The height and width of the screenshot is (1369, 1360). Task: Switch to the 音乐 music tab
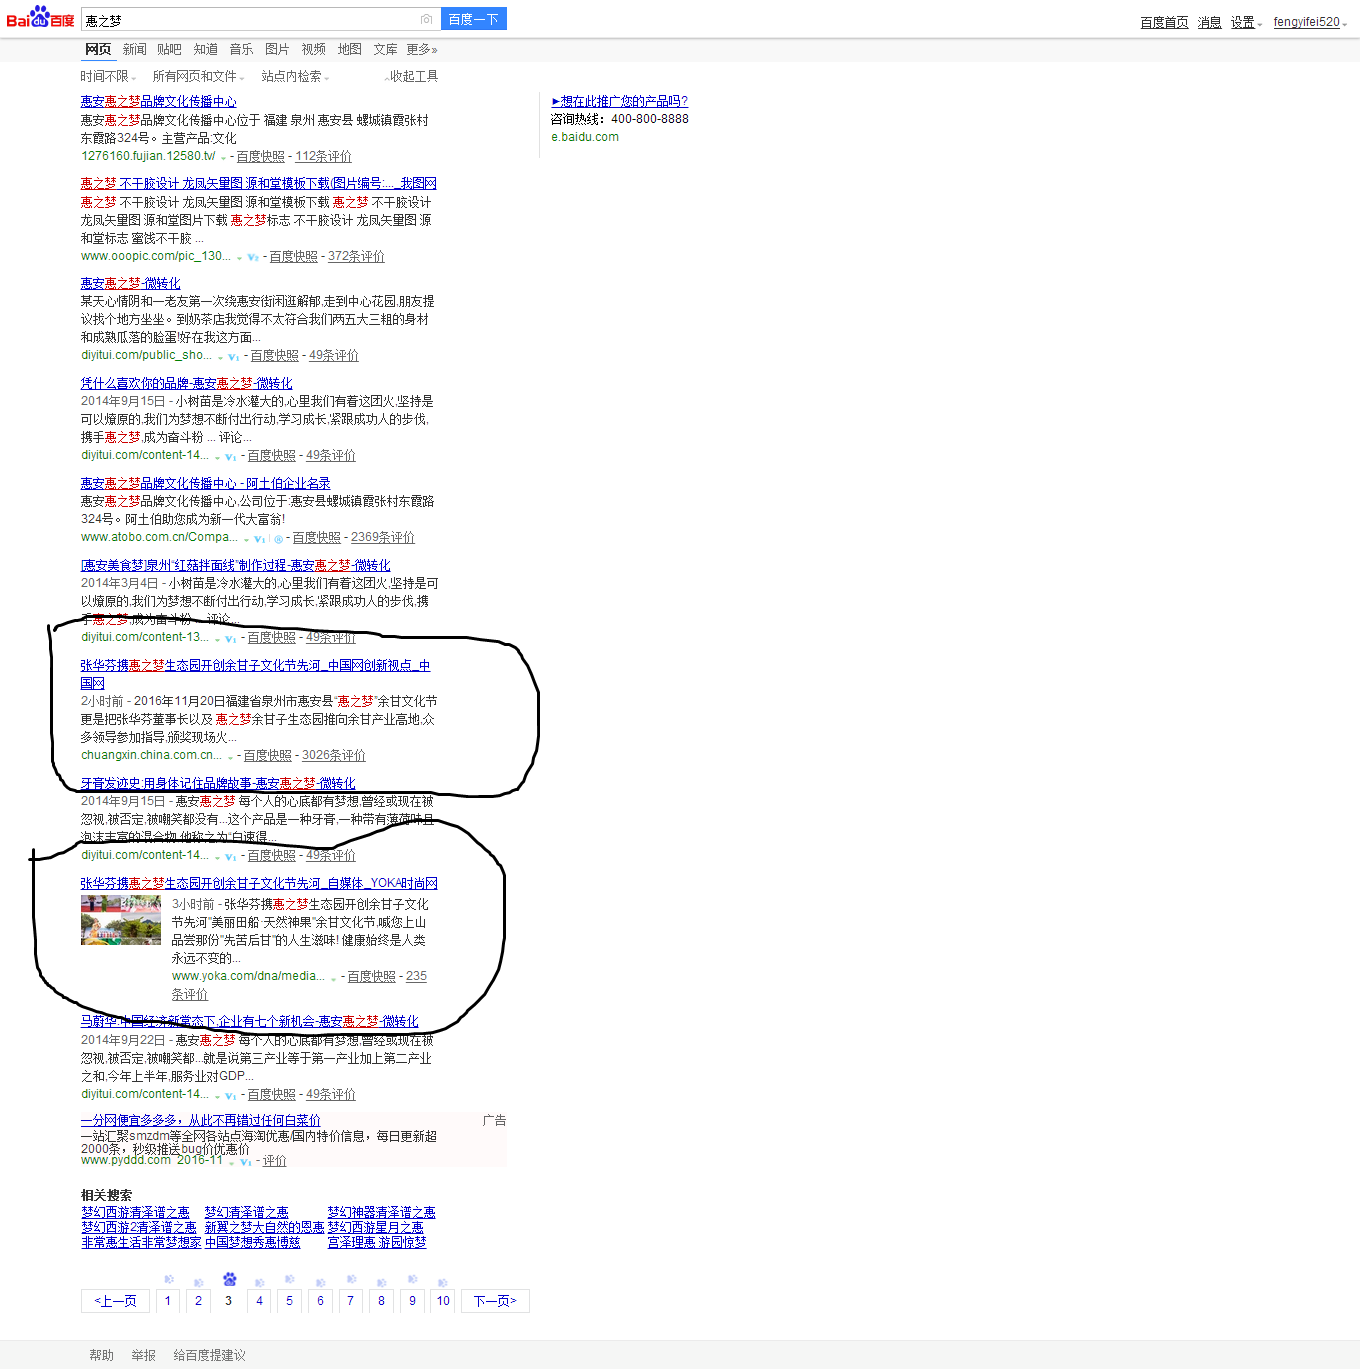[241, 49]
